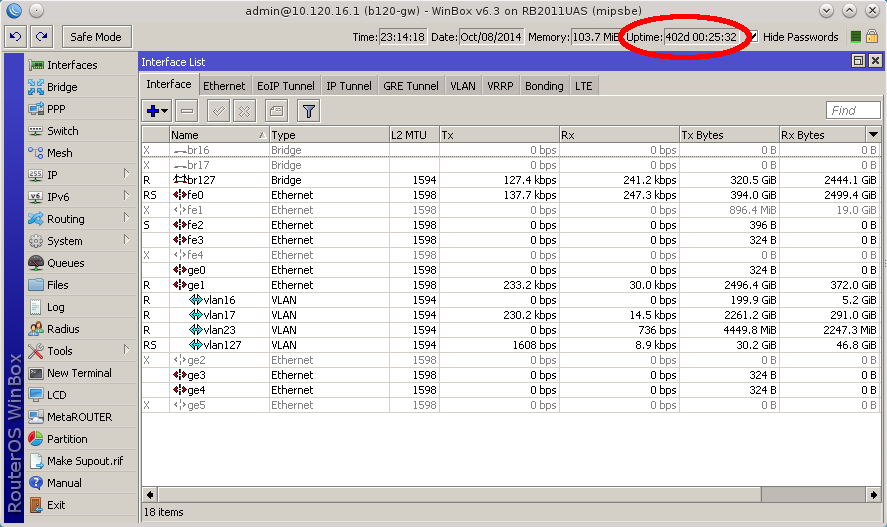Click the horizontal scrollbar left arrow
This screenshot has height=527, width=887.
150,495
